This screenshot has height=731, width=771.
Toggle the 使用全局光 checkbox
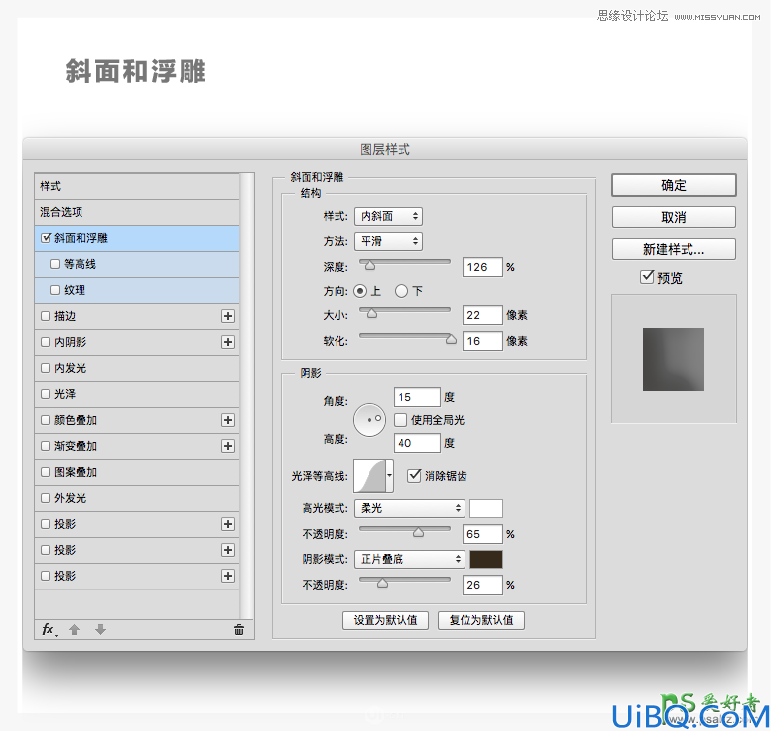tap(401, 420)
